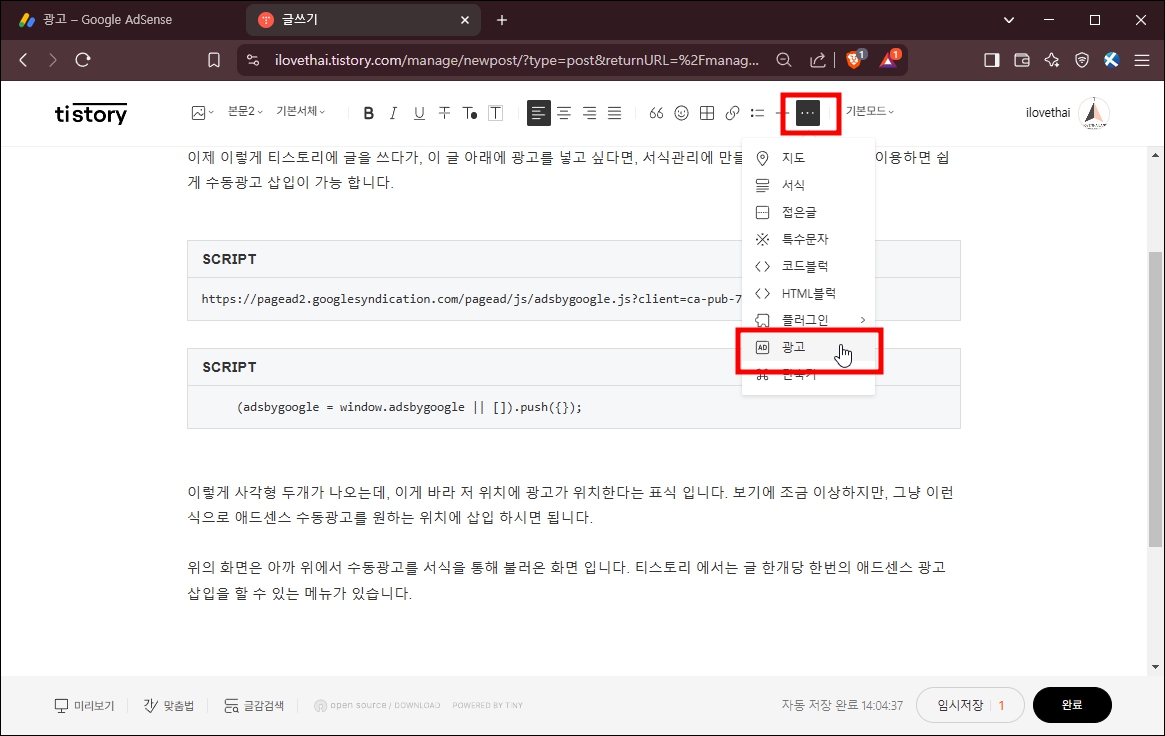Toggle center text alignment
The height and width of the screenshot is (736, 1165).
[564, 112]
